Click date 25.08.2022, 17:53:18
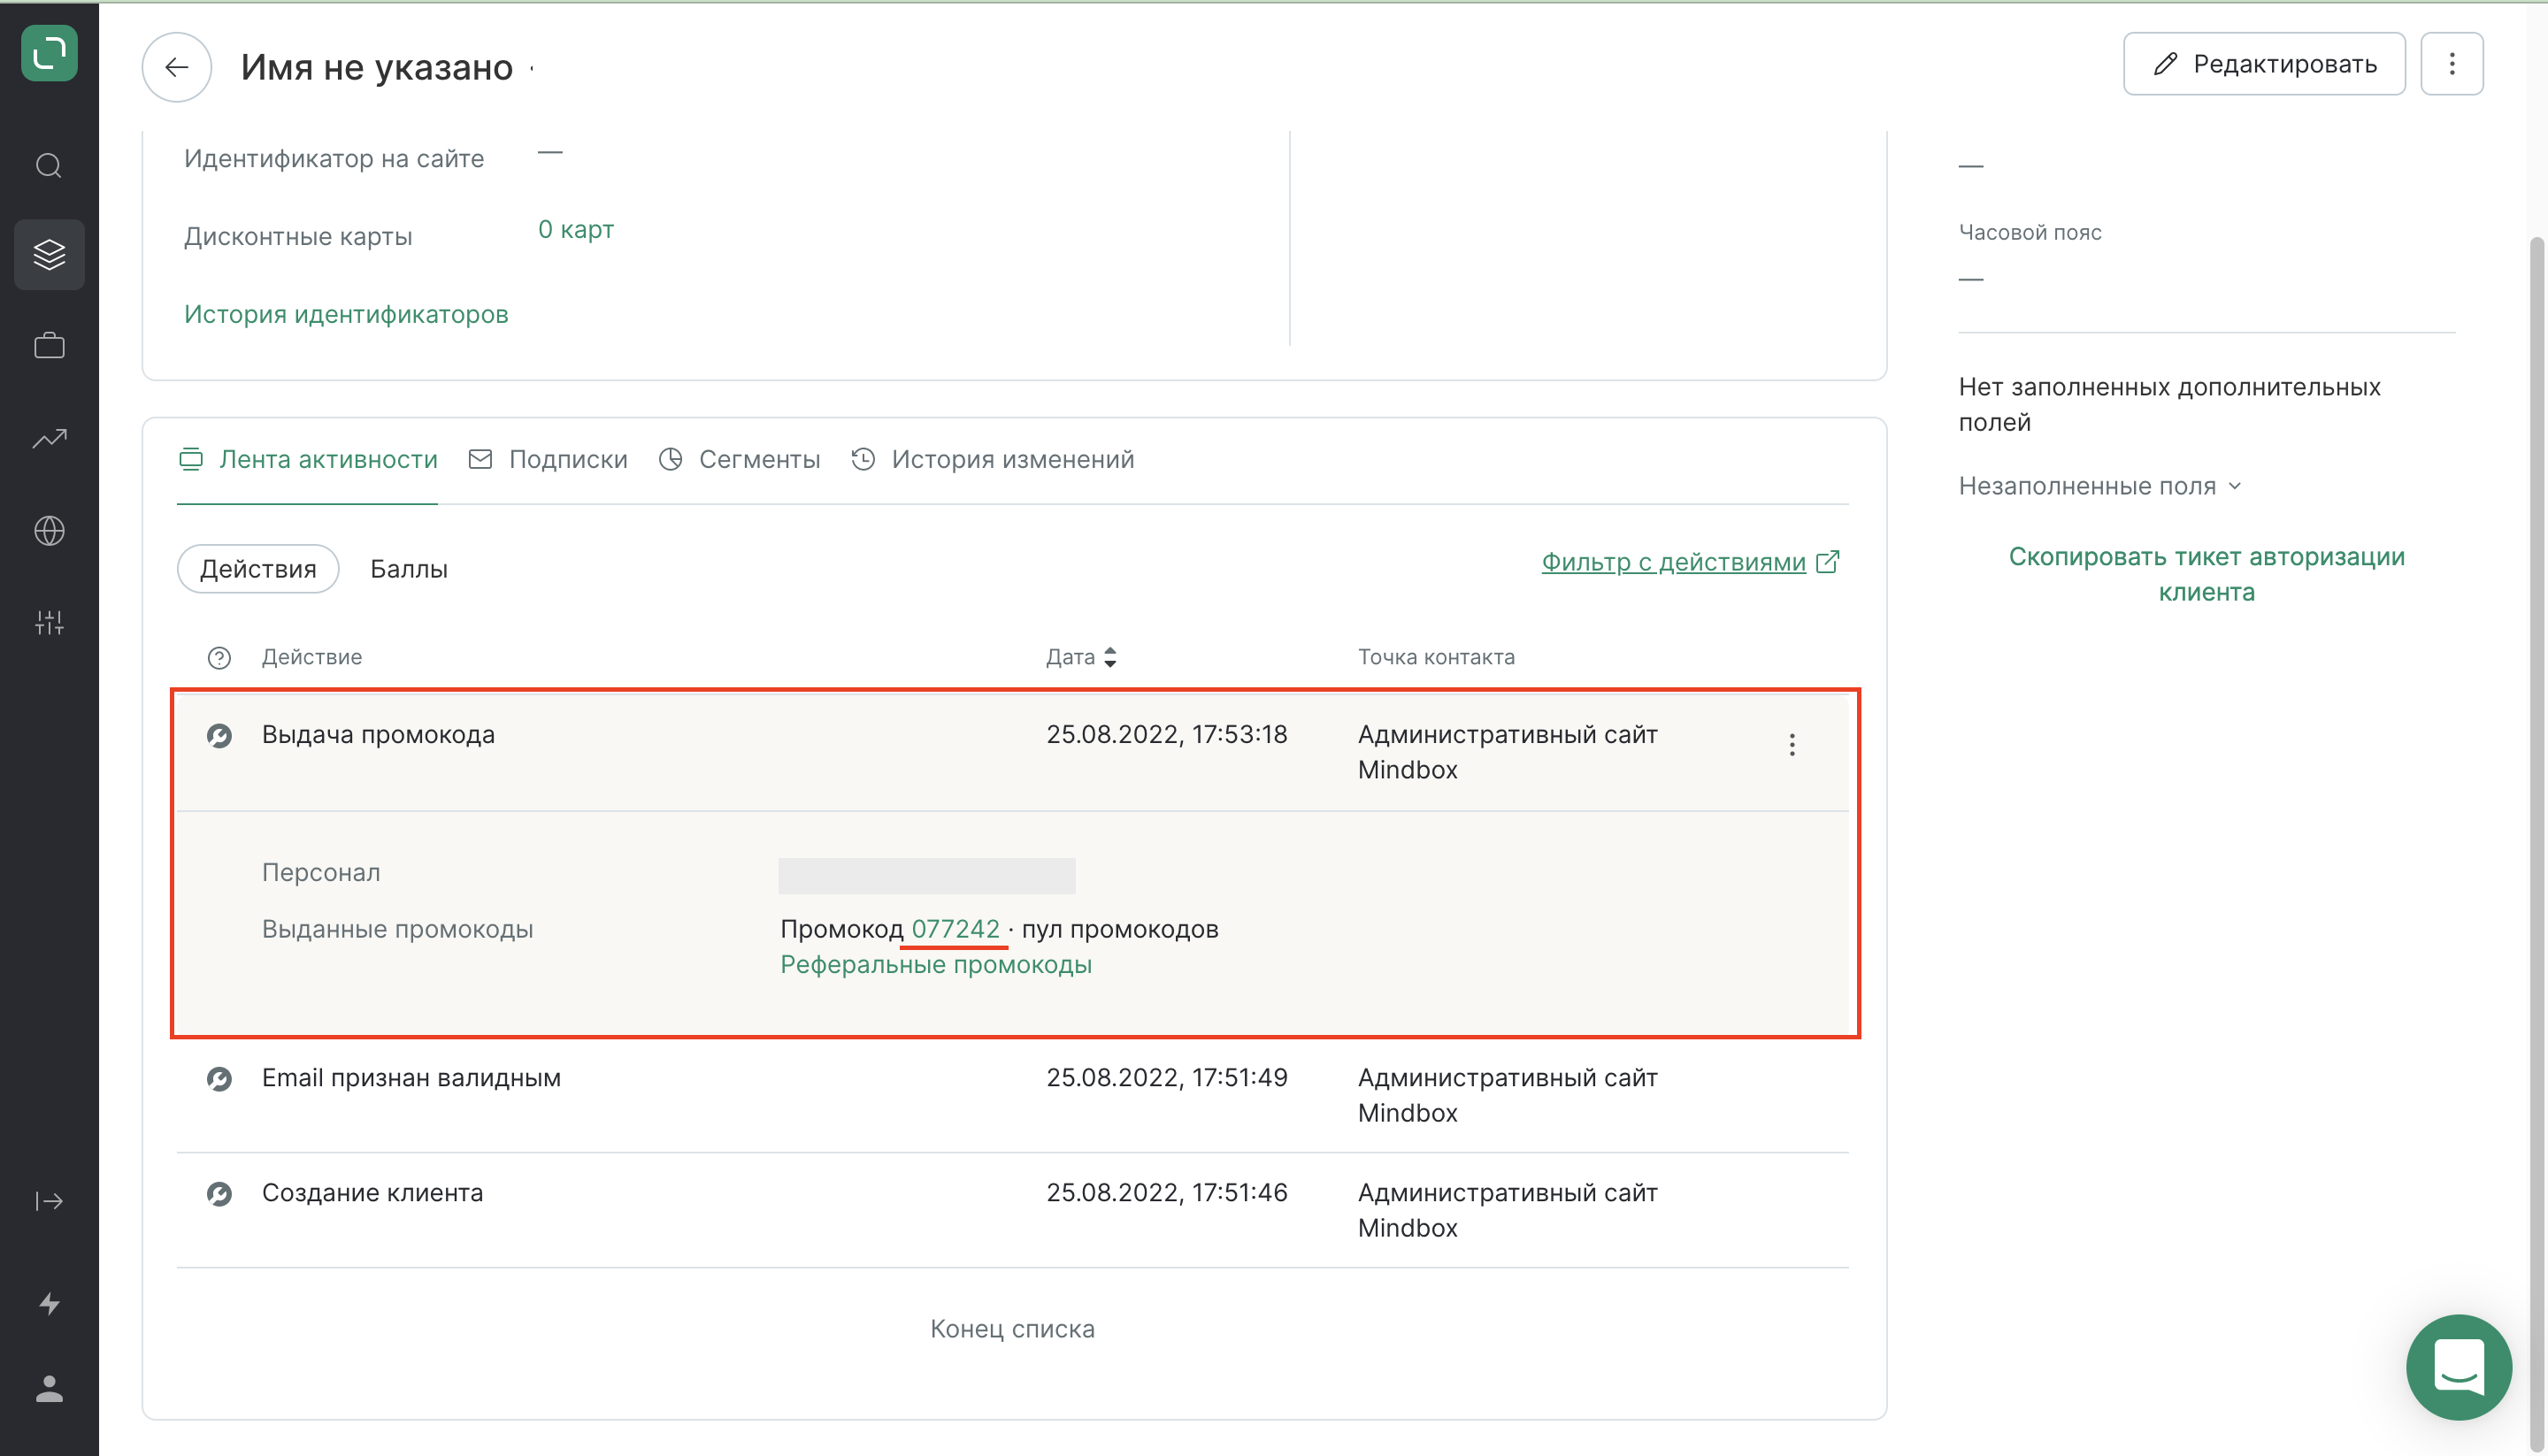 pos(1167,735)
